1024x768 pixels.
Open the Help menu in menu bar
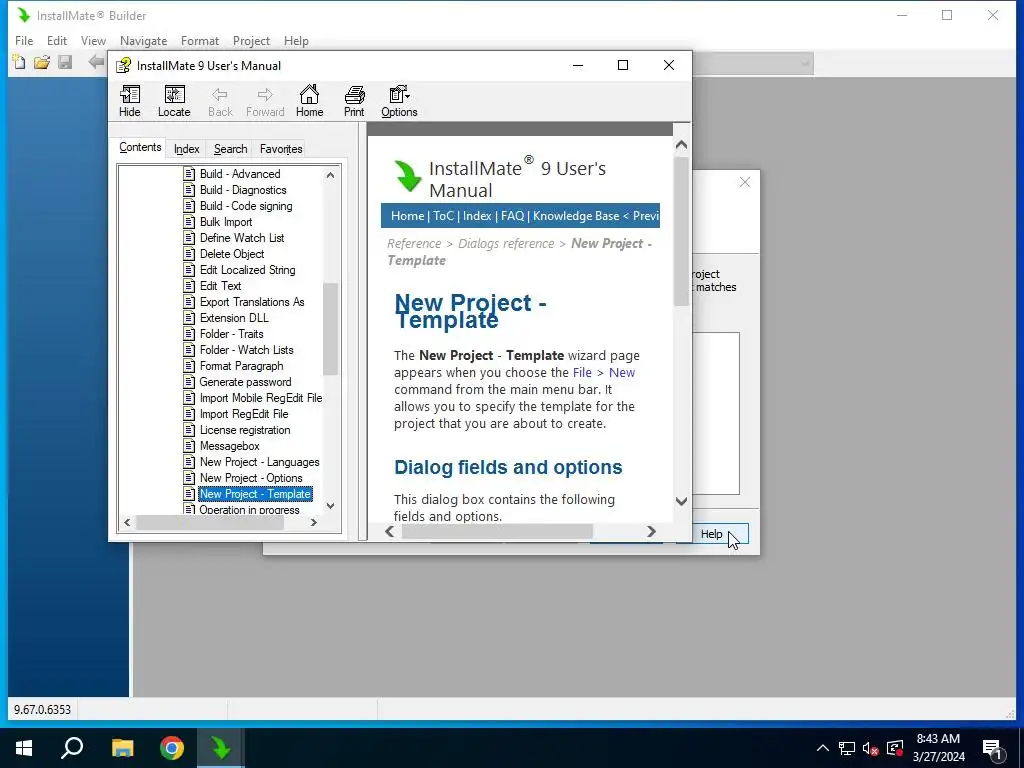tap(296, 40)
